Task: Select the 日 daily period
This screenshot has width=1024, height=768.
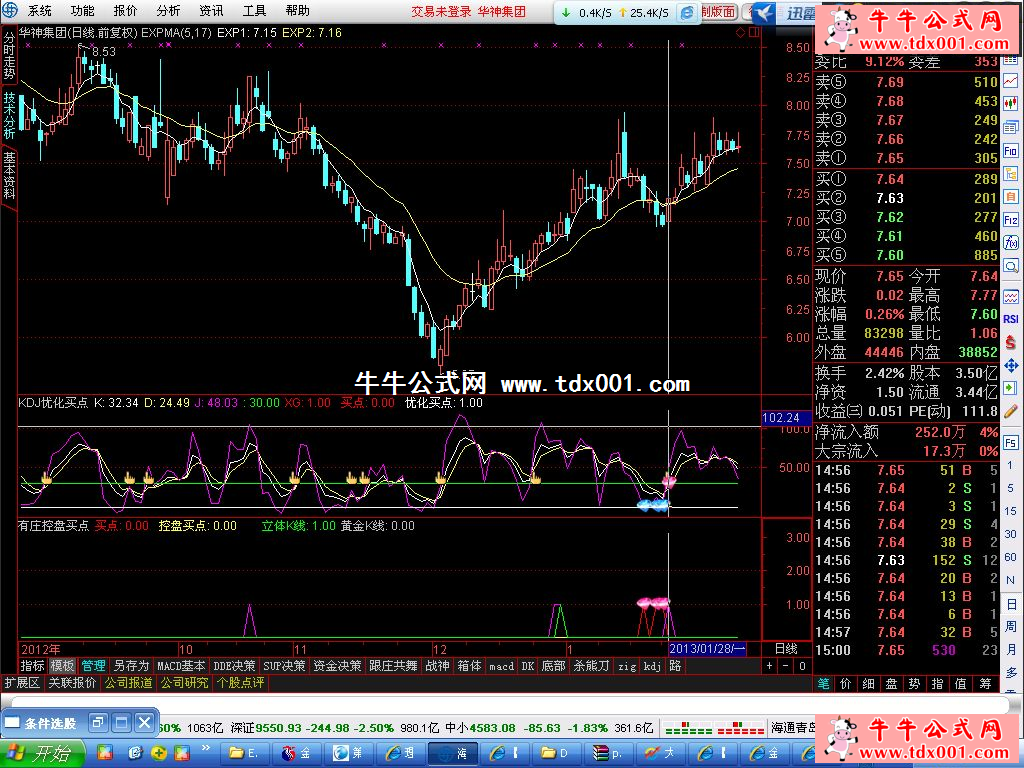Action: coord(1011,604)
